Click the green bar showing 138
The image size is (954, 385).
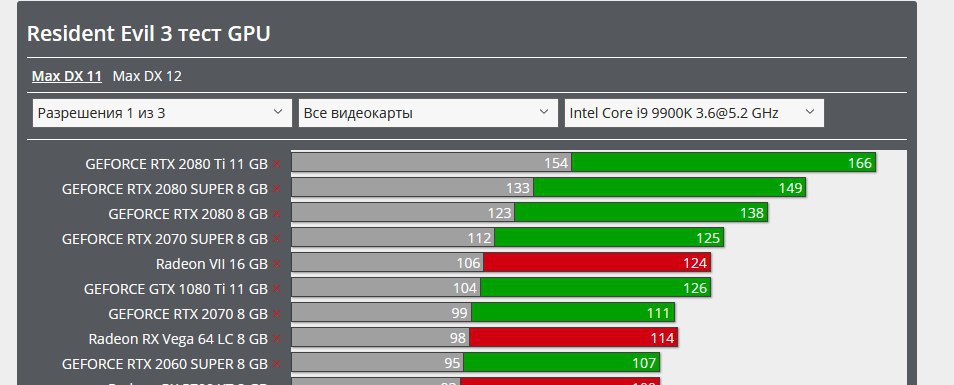tap(641, 212)
